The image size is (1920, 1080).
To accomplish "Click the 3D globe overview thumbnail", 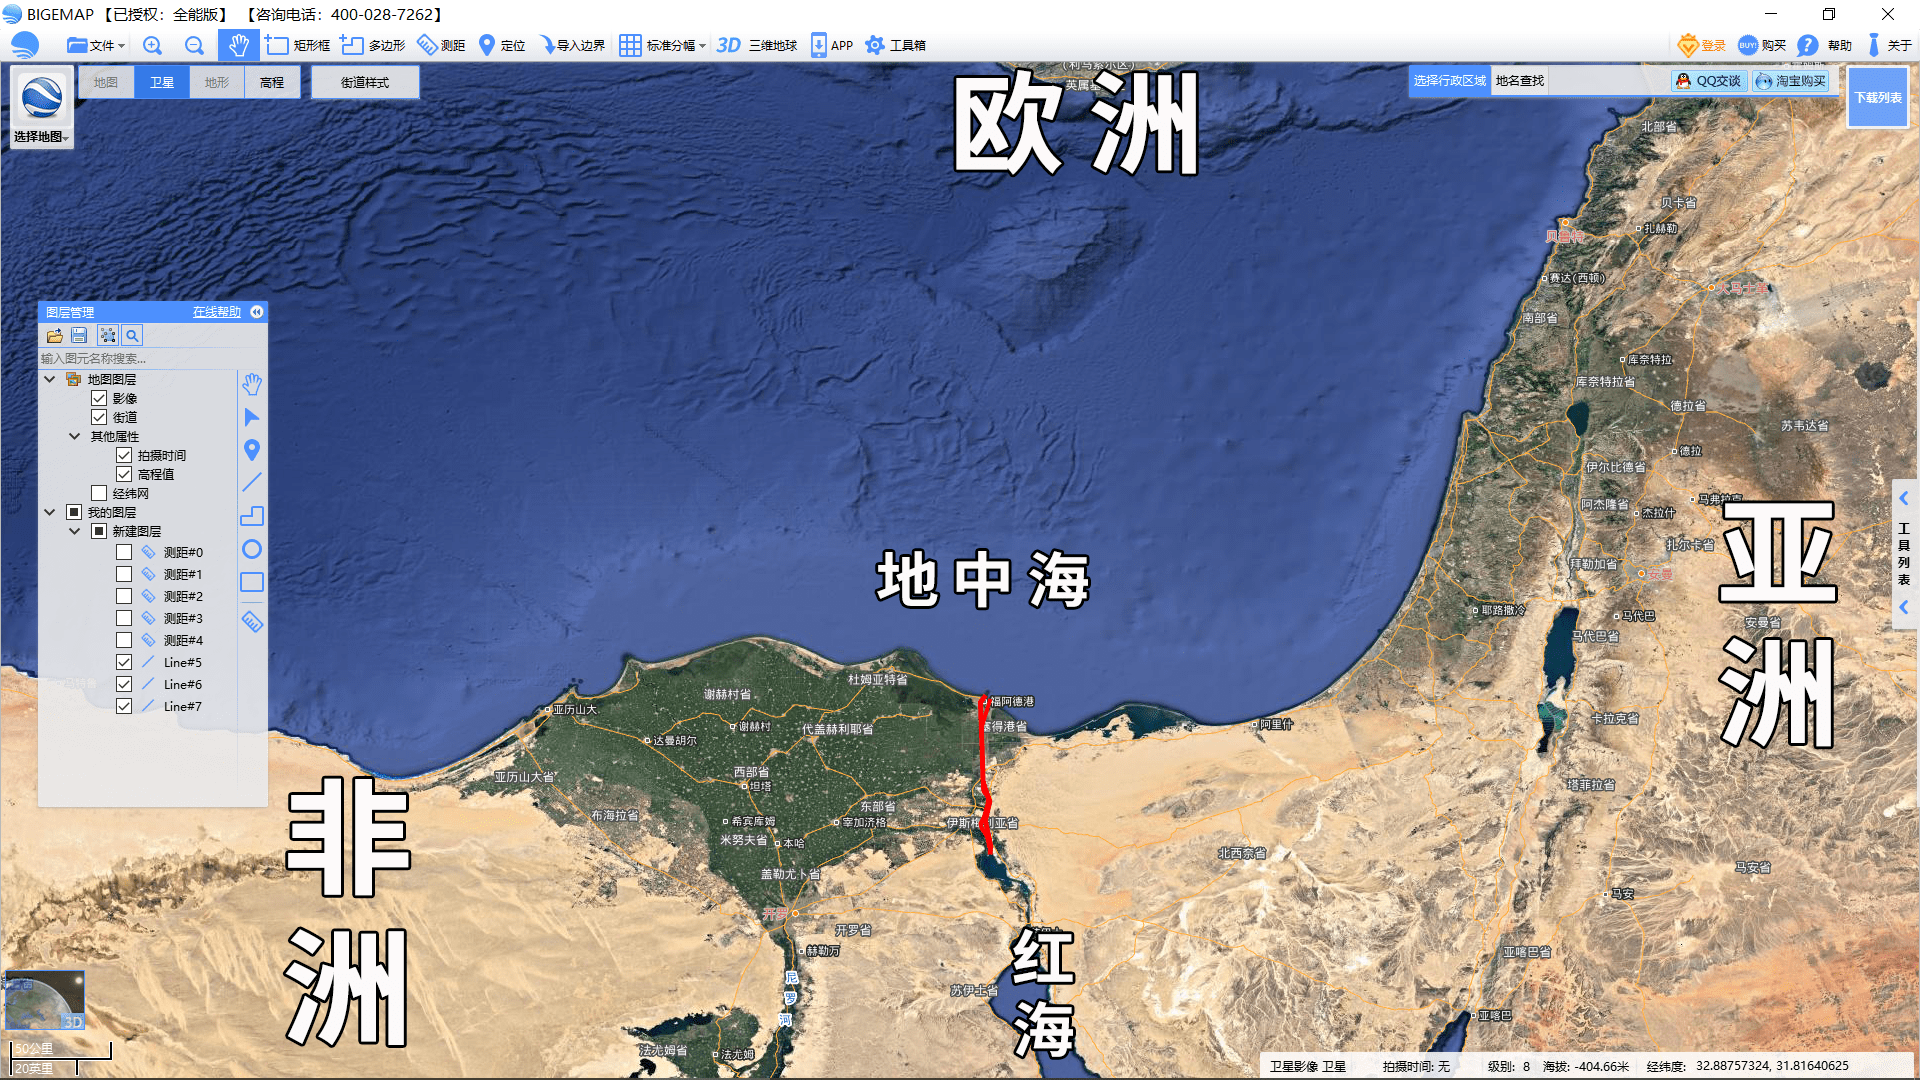I will click(44, 1000).
